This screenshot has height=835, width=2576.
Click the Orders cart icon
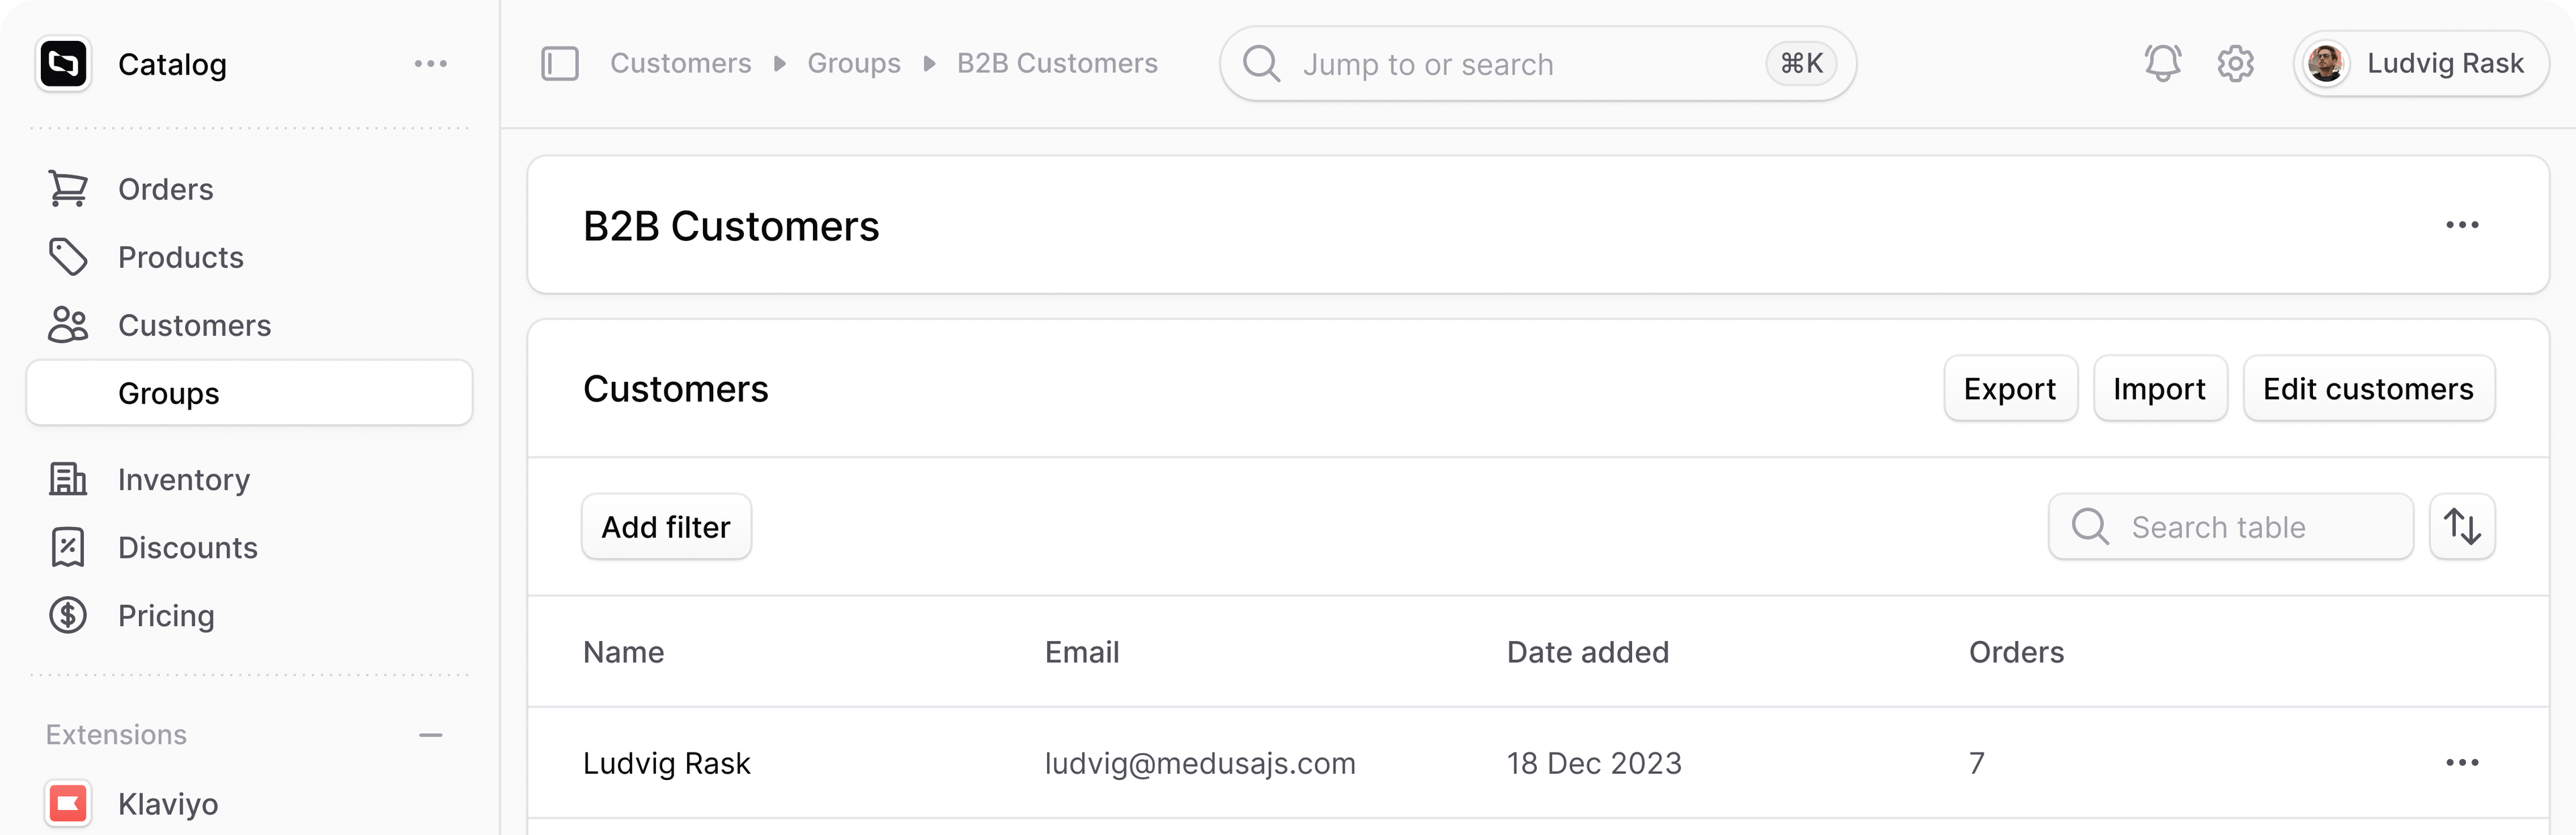click(x=68, y=189)
